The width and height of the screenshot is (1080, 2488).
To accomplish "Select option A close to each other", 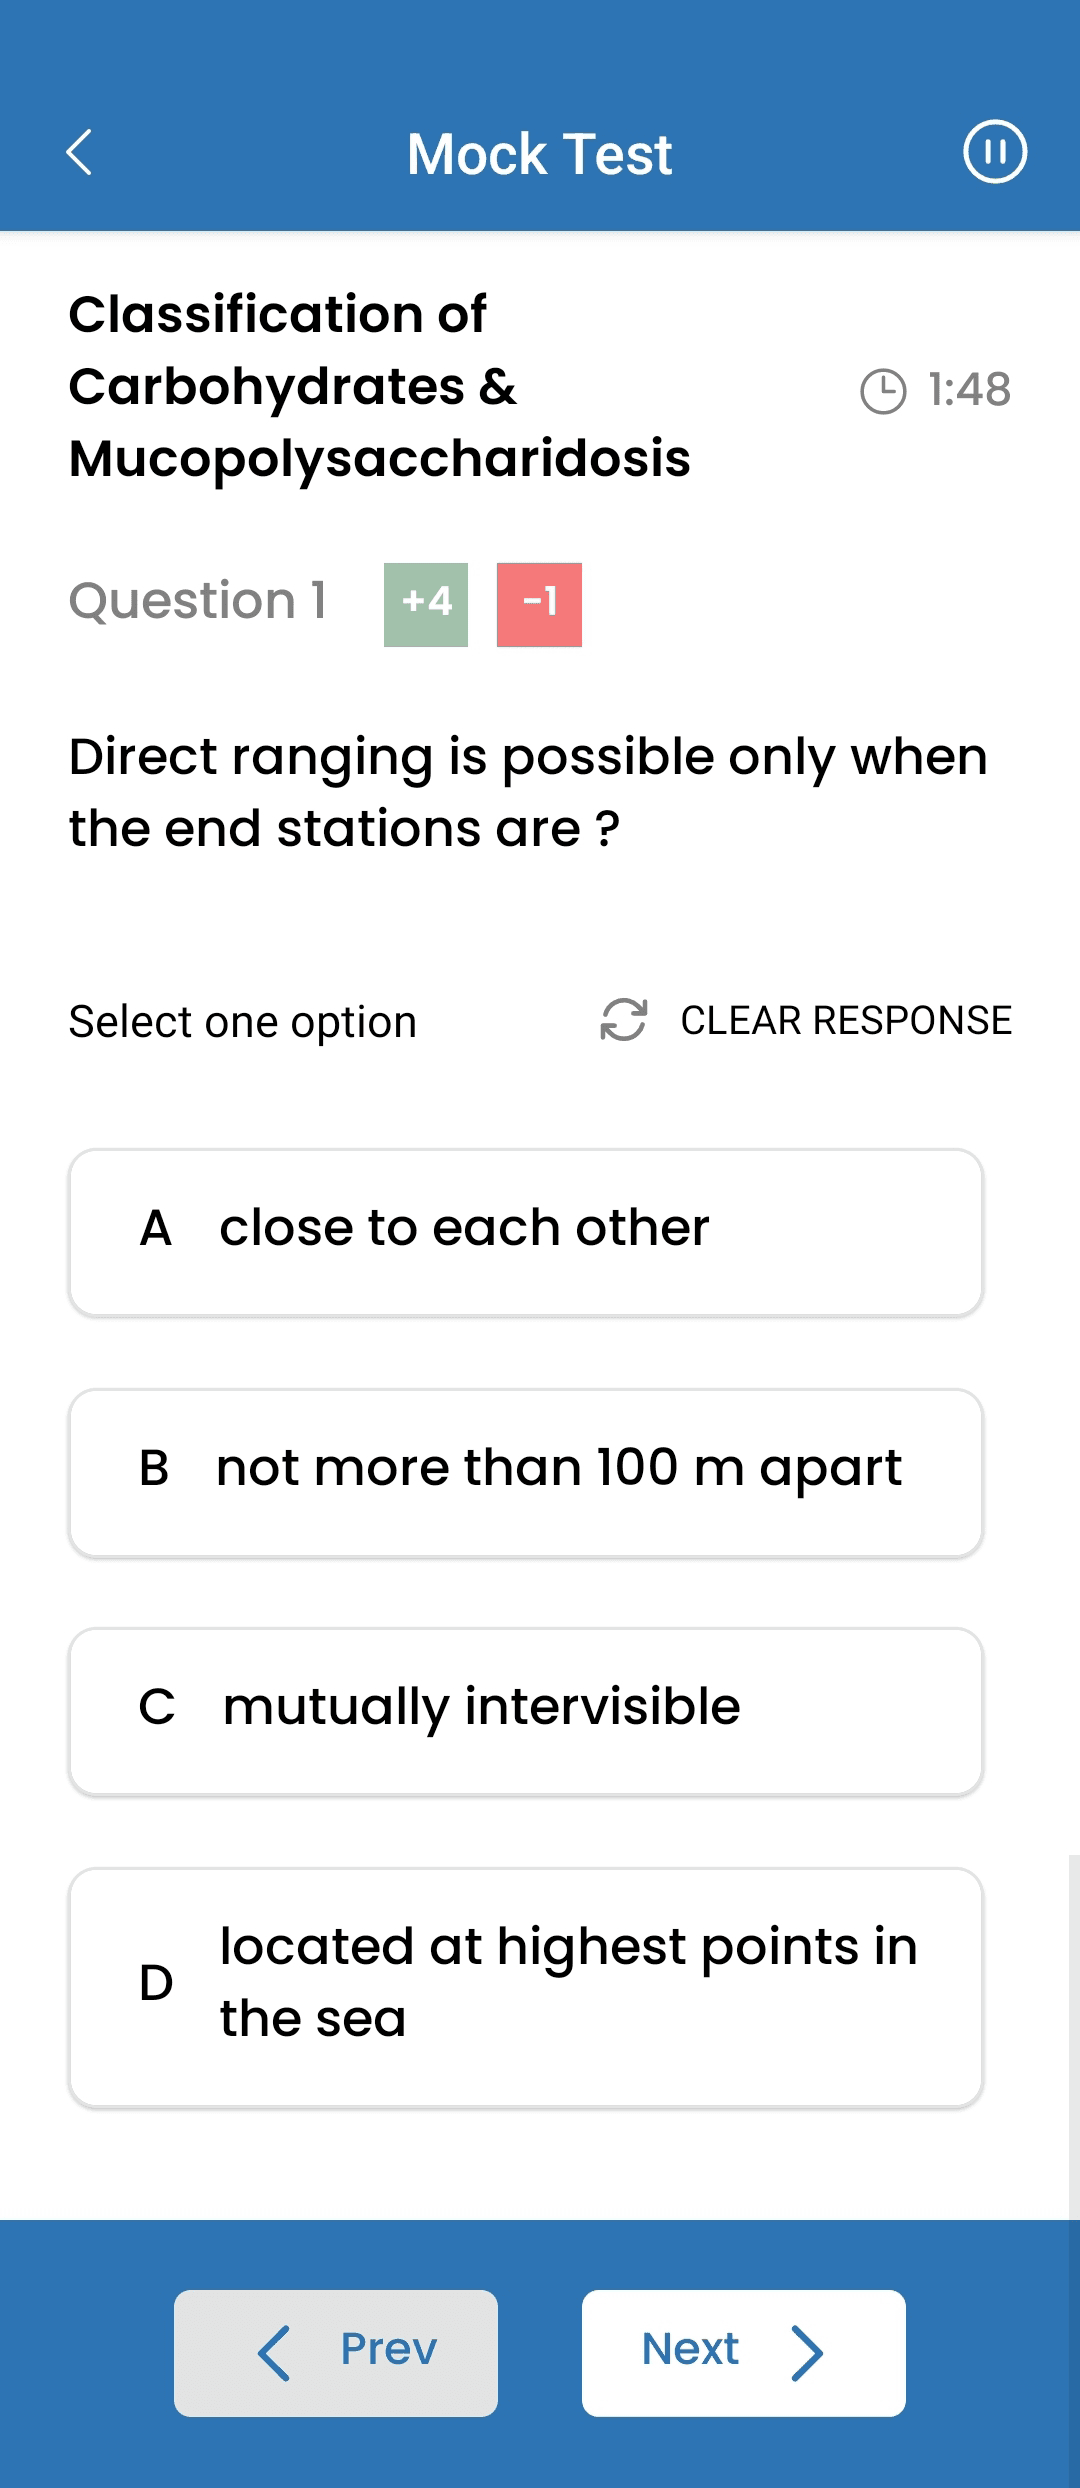I will click(x=526, y=1232).
